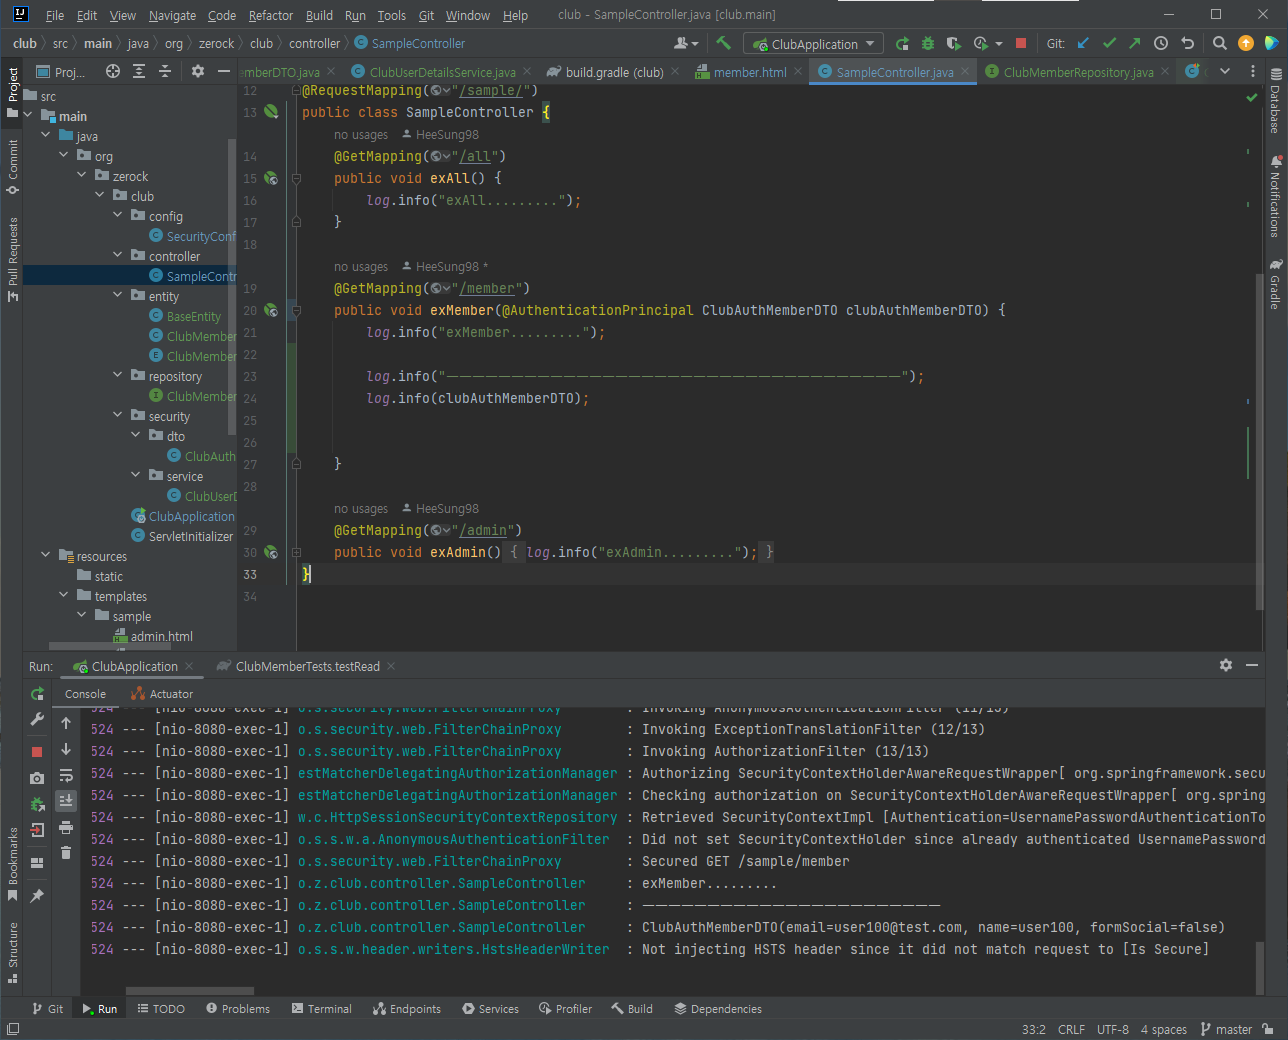
Task: Take thread dump with the camera icon
Action: pos(37,777)
